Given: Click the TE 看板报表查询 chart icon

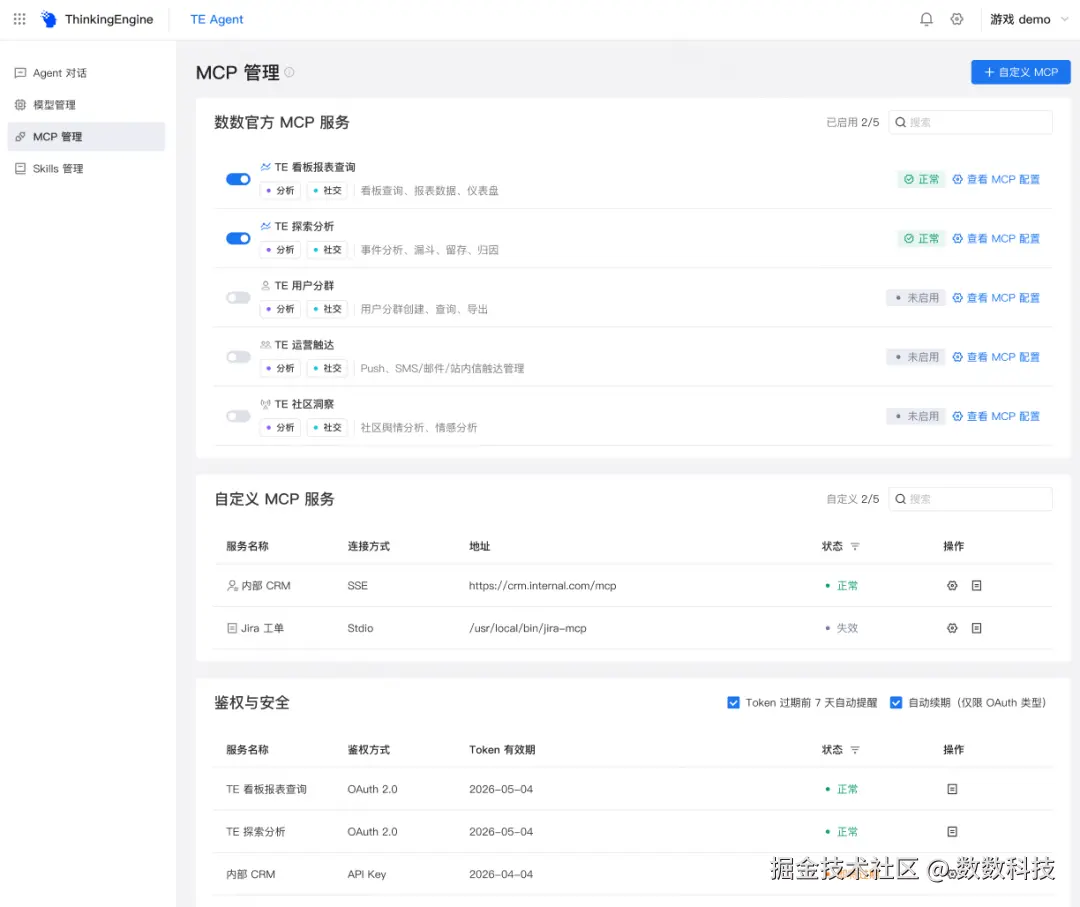Looking at the screenshot, I should coord(265,167).
